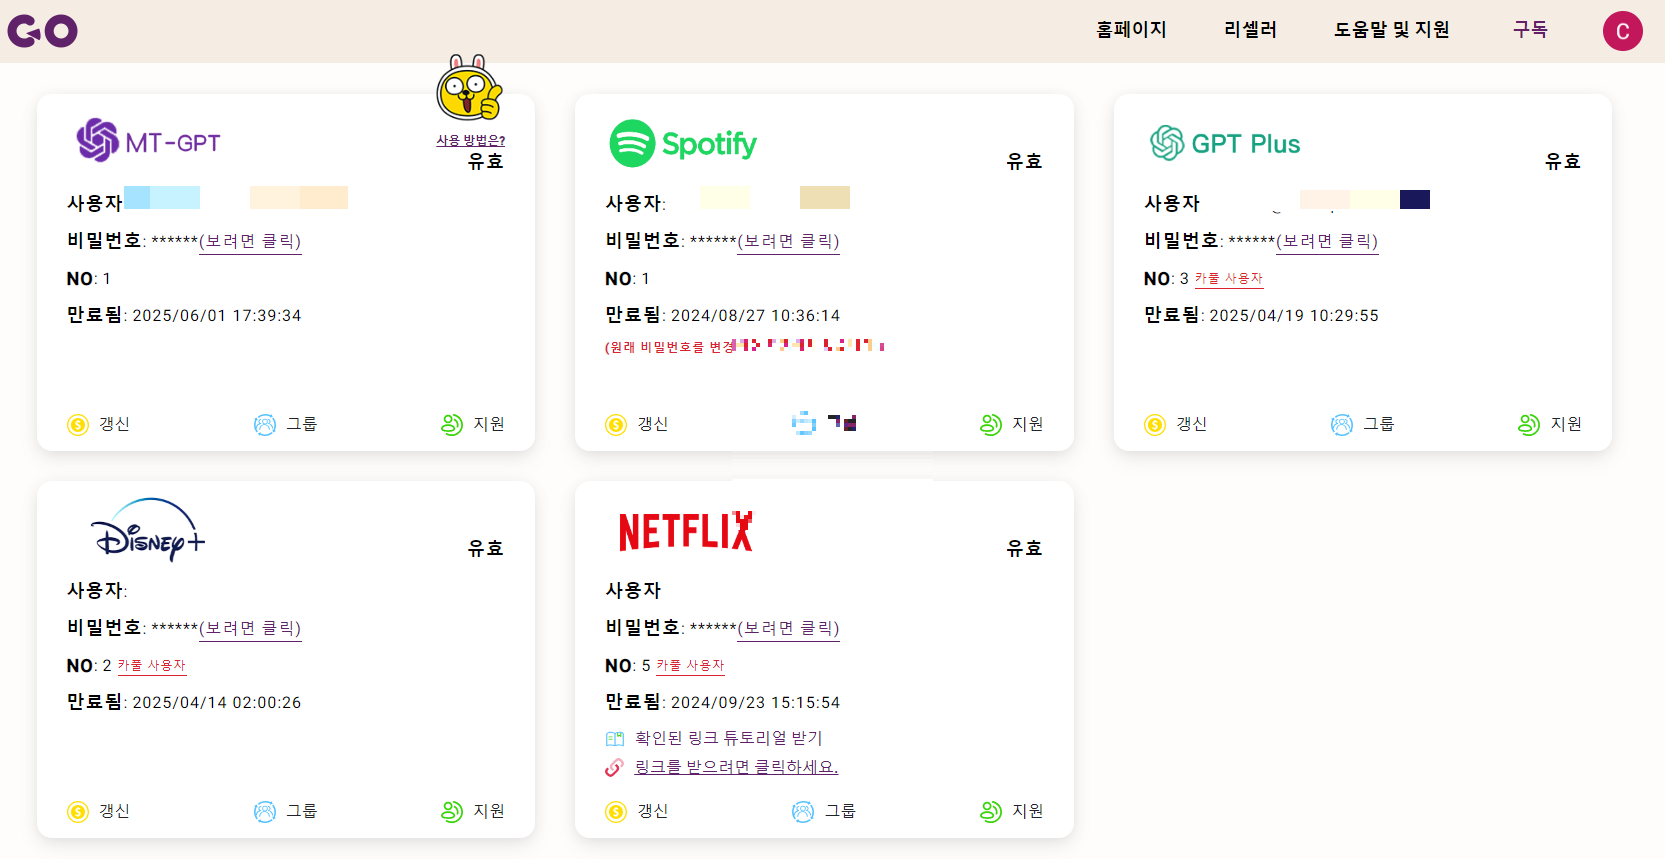Click Netflix expiry 2024/09/23 15:15:54
The image size is (1665, 859).
[755, 703]
